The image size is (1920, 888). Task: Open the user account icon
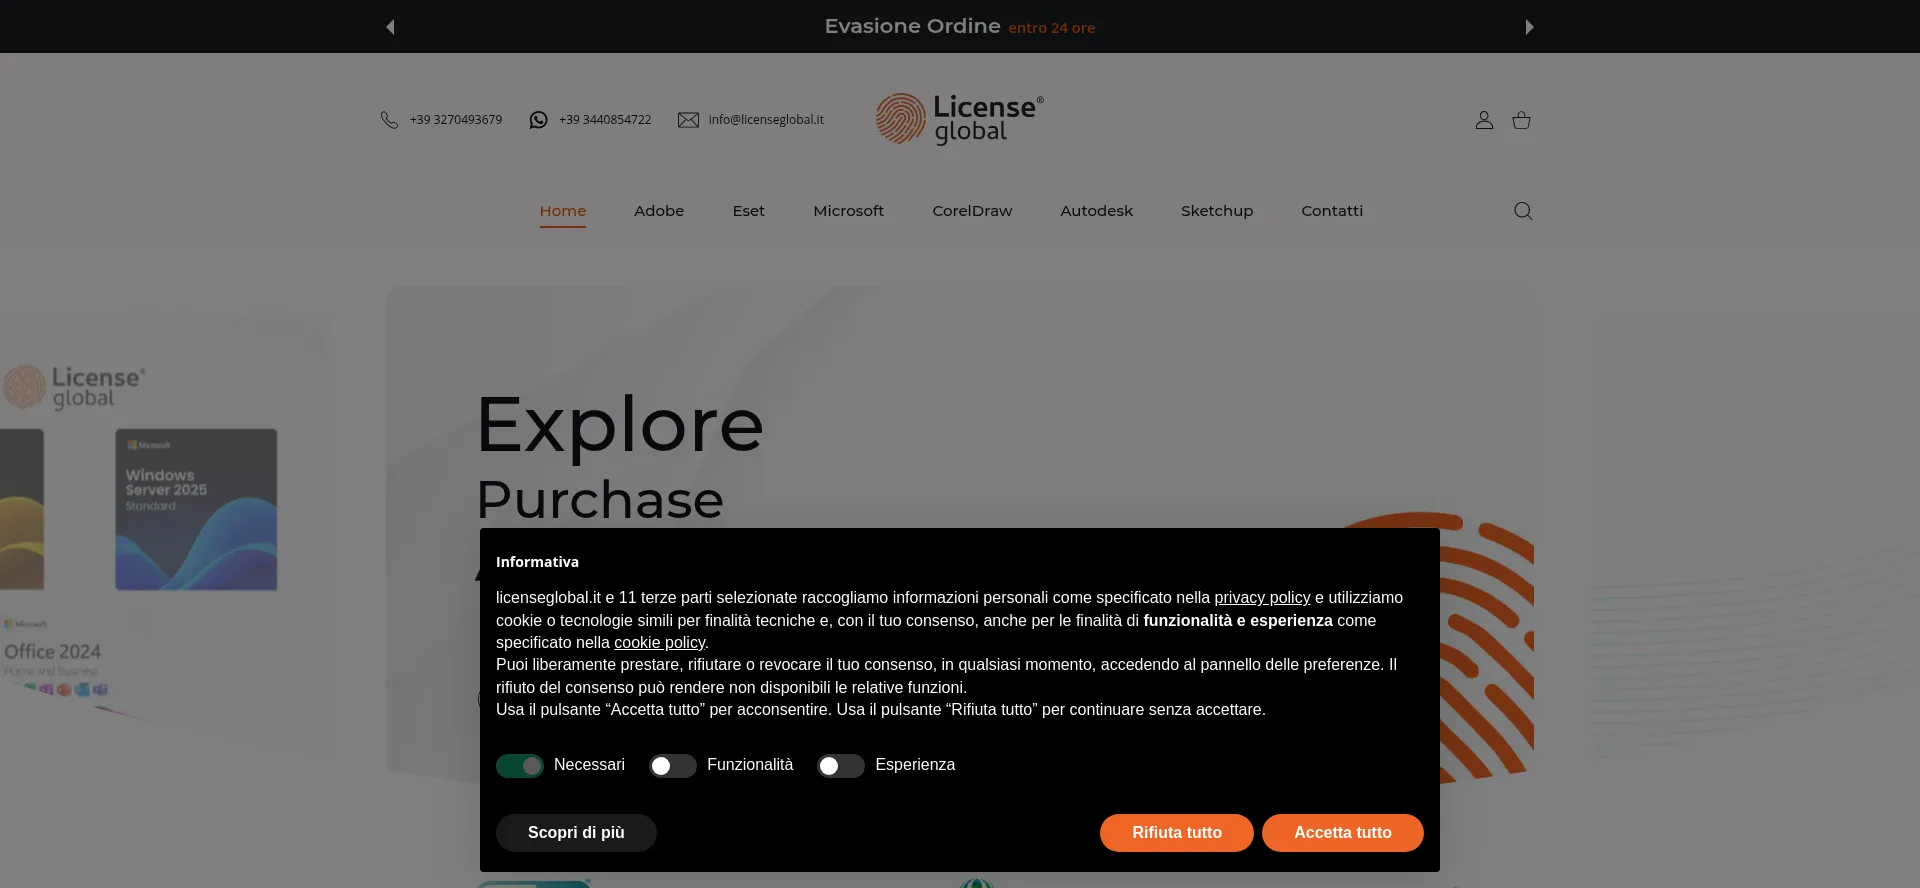pos(1484,120)
